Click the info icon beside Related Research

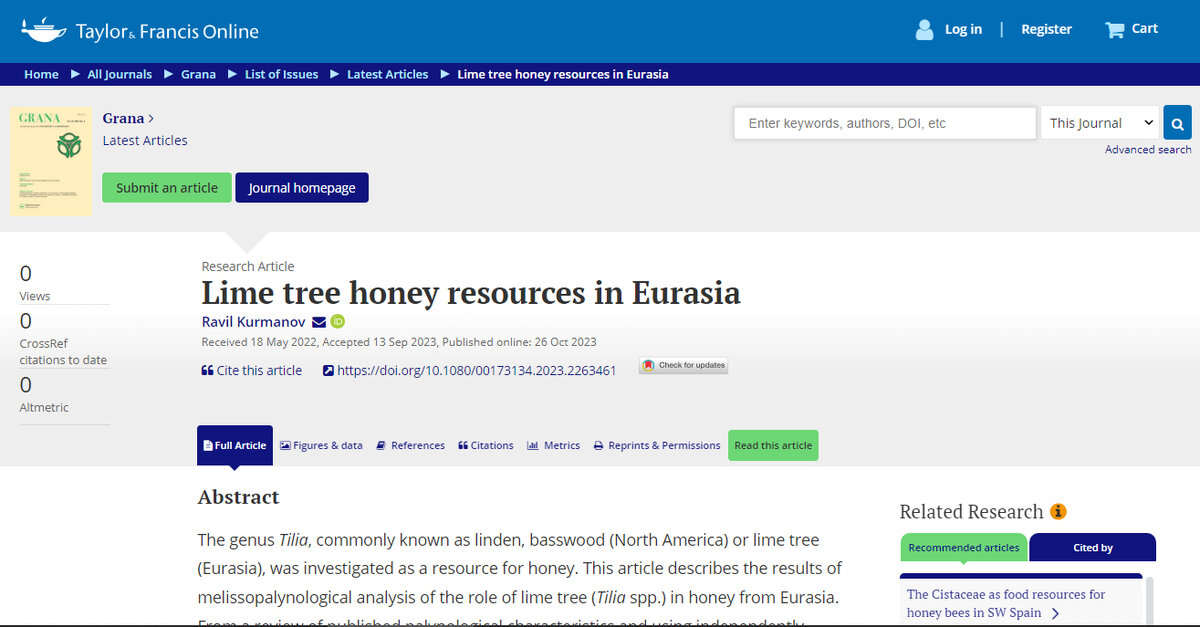(x=1058, y=511)
